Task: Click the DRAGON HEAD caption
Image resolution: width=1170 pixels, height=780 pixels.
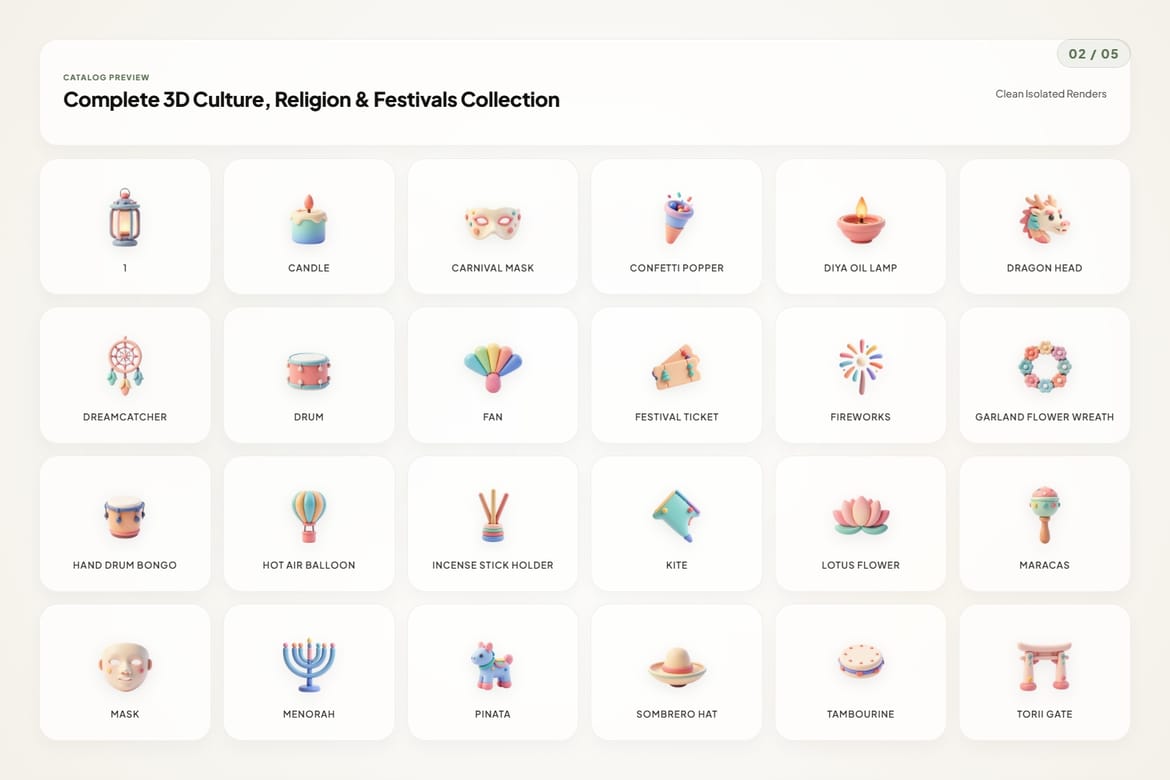Action: coord(1045,268)
